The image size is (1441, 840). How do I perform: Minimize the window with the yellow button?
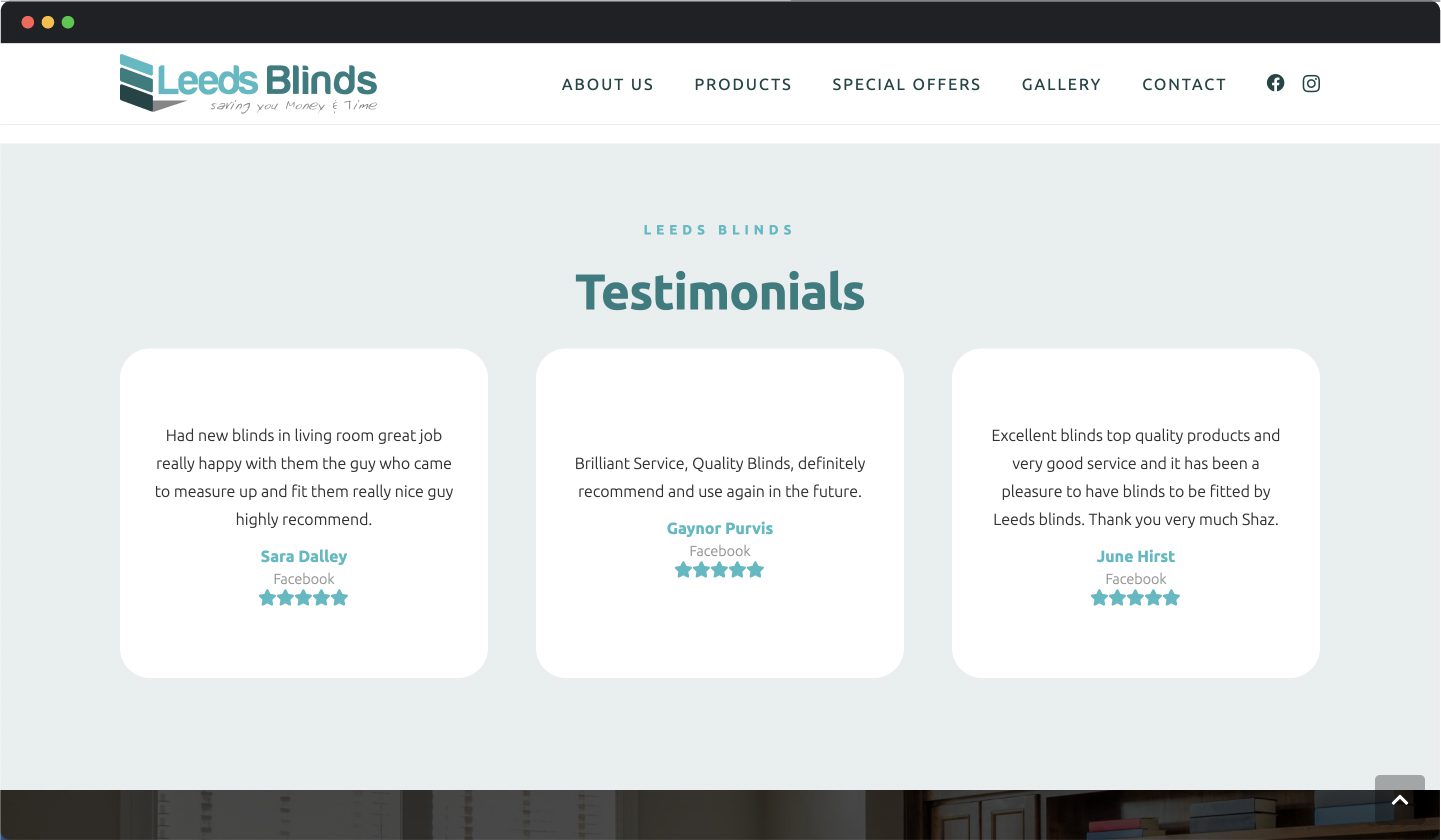48,22
